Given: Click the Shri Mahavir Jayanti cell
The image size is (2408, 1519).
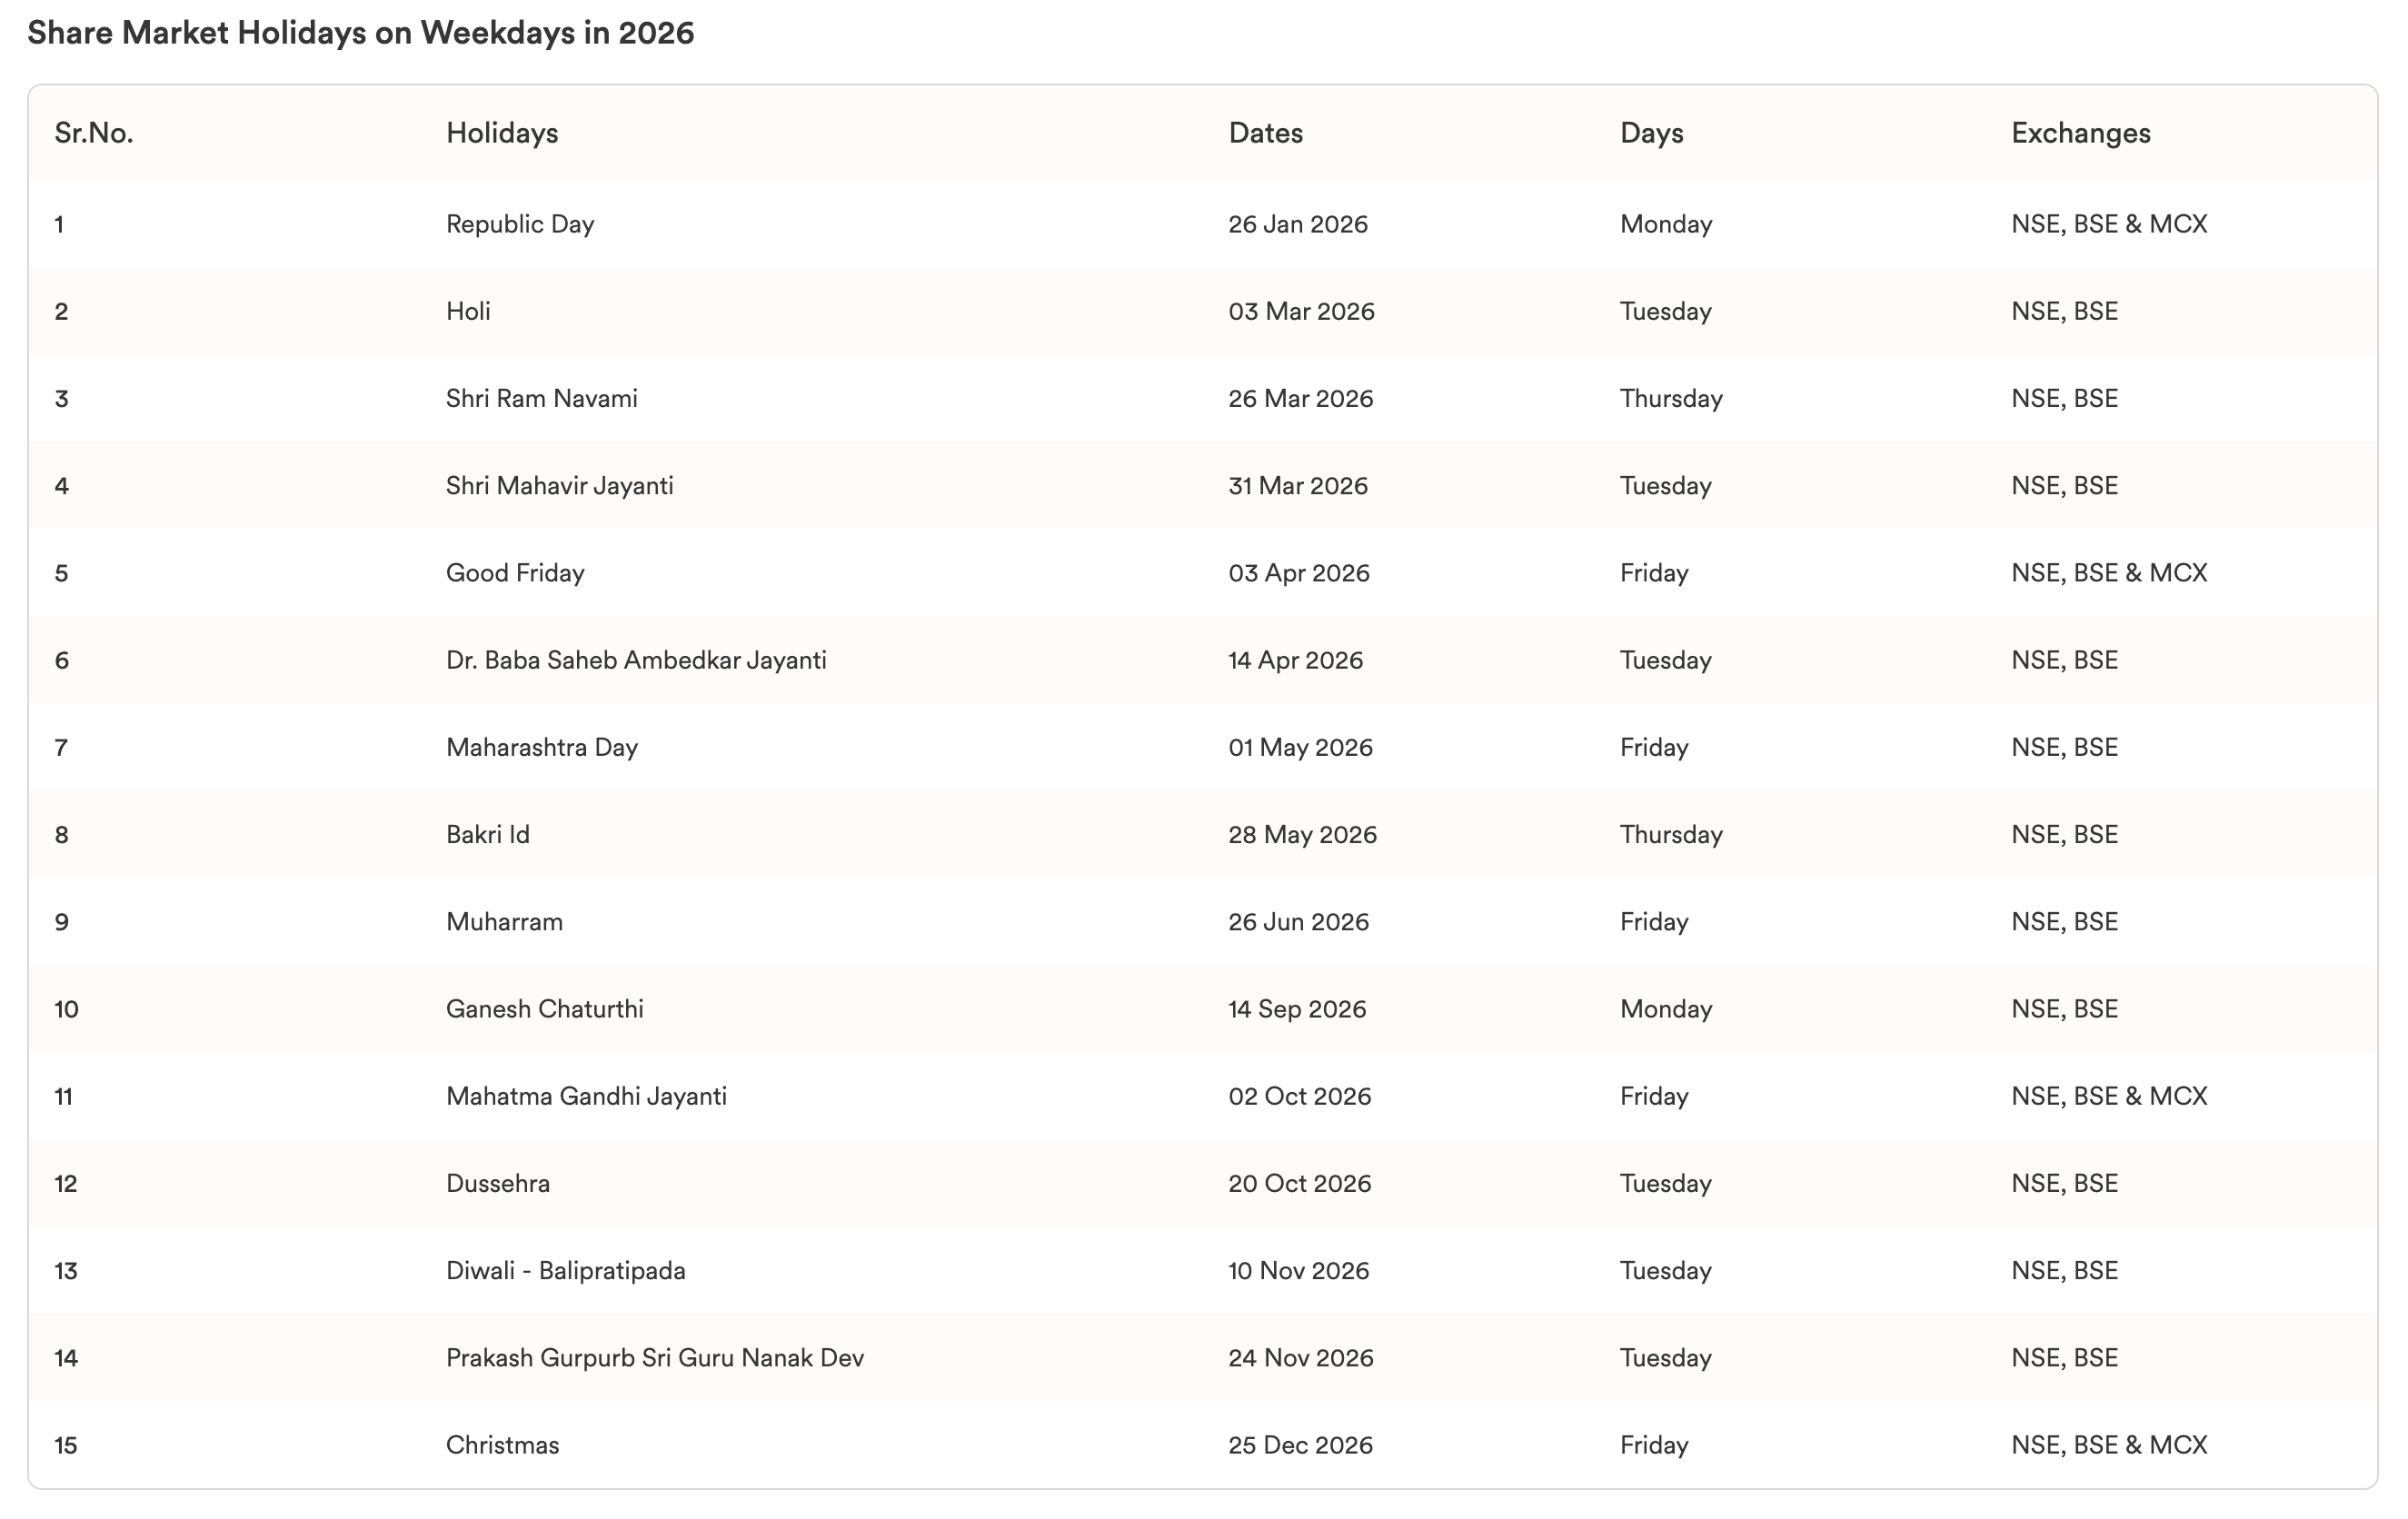Looking at the screenshot, I should (x=559, y=486).
